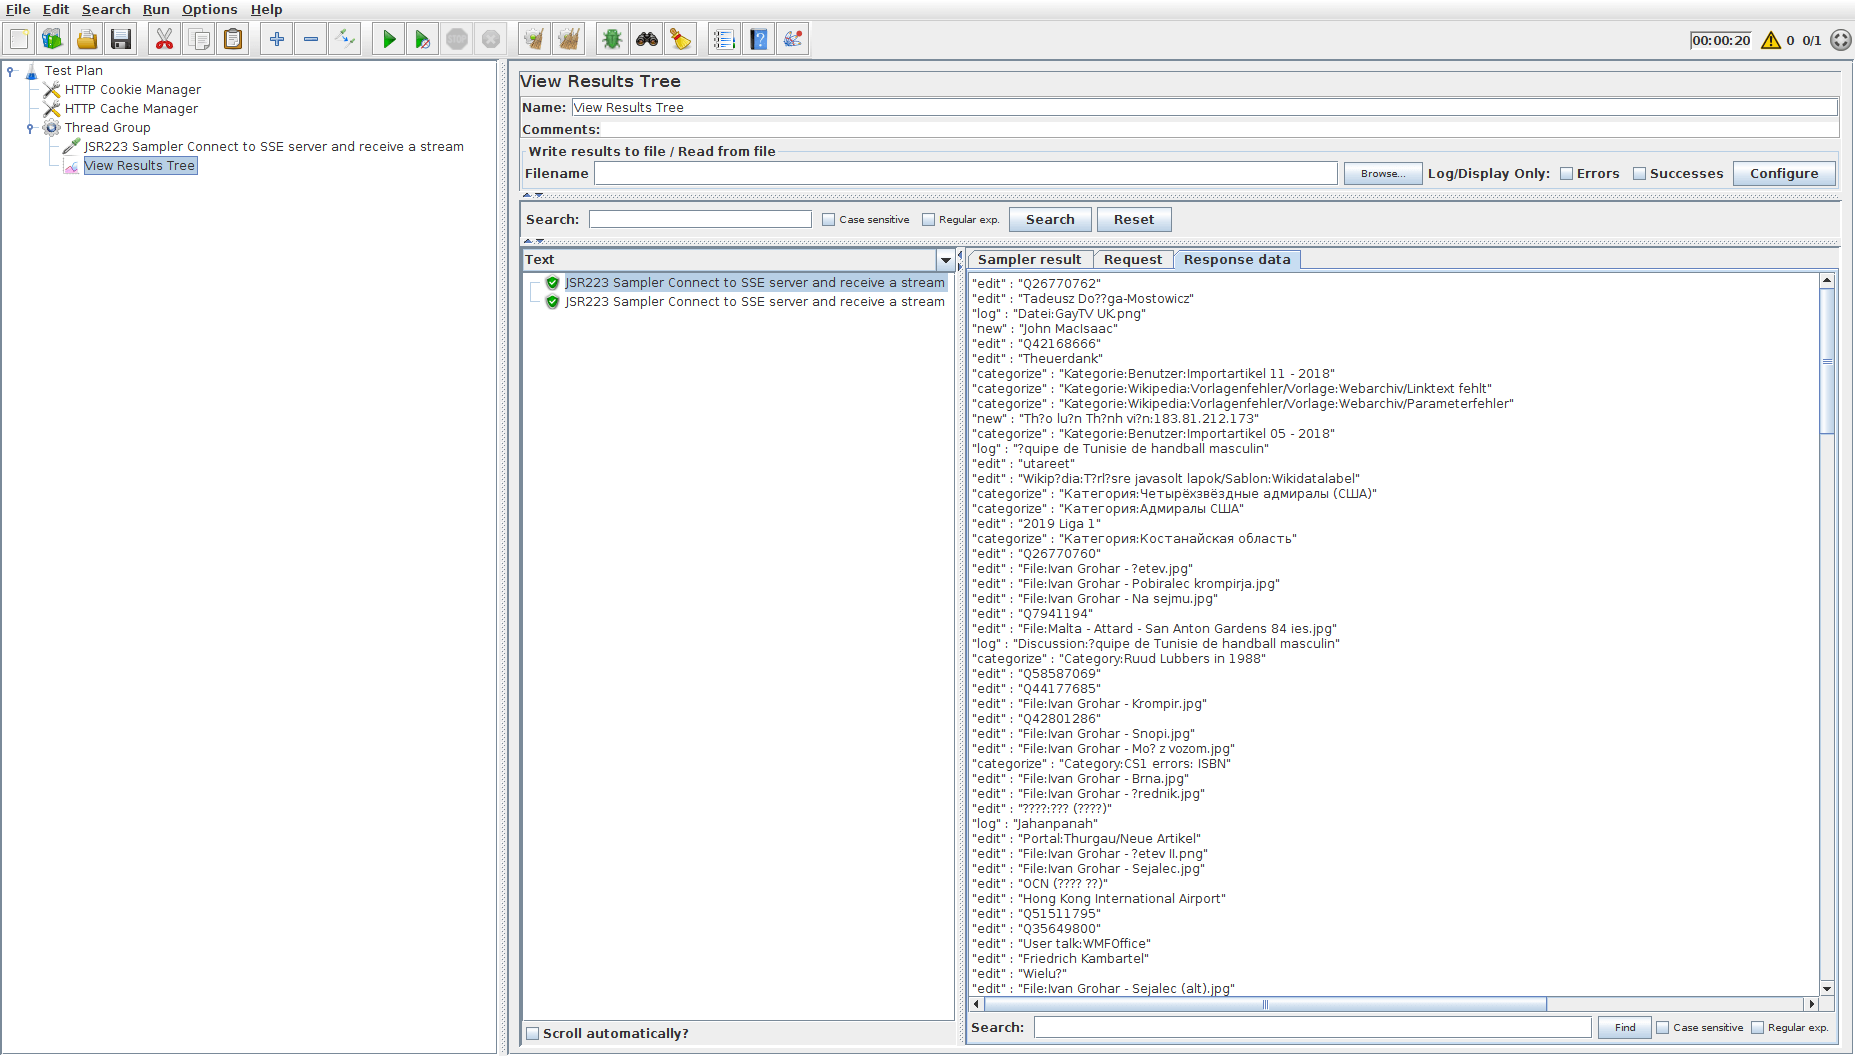Click the Reset button
Screen dimensions: 1855x1056
click(x=1134, y=220)
